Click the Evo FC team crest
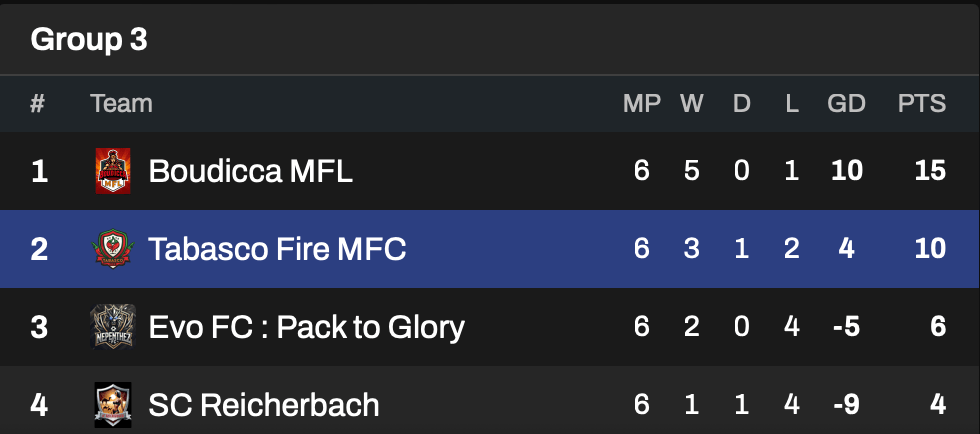 click(112, 326)
